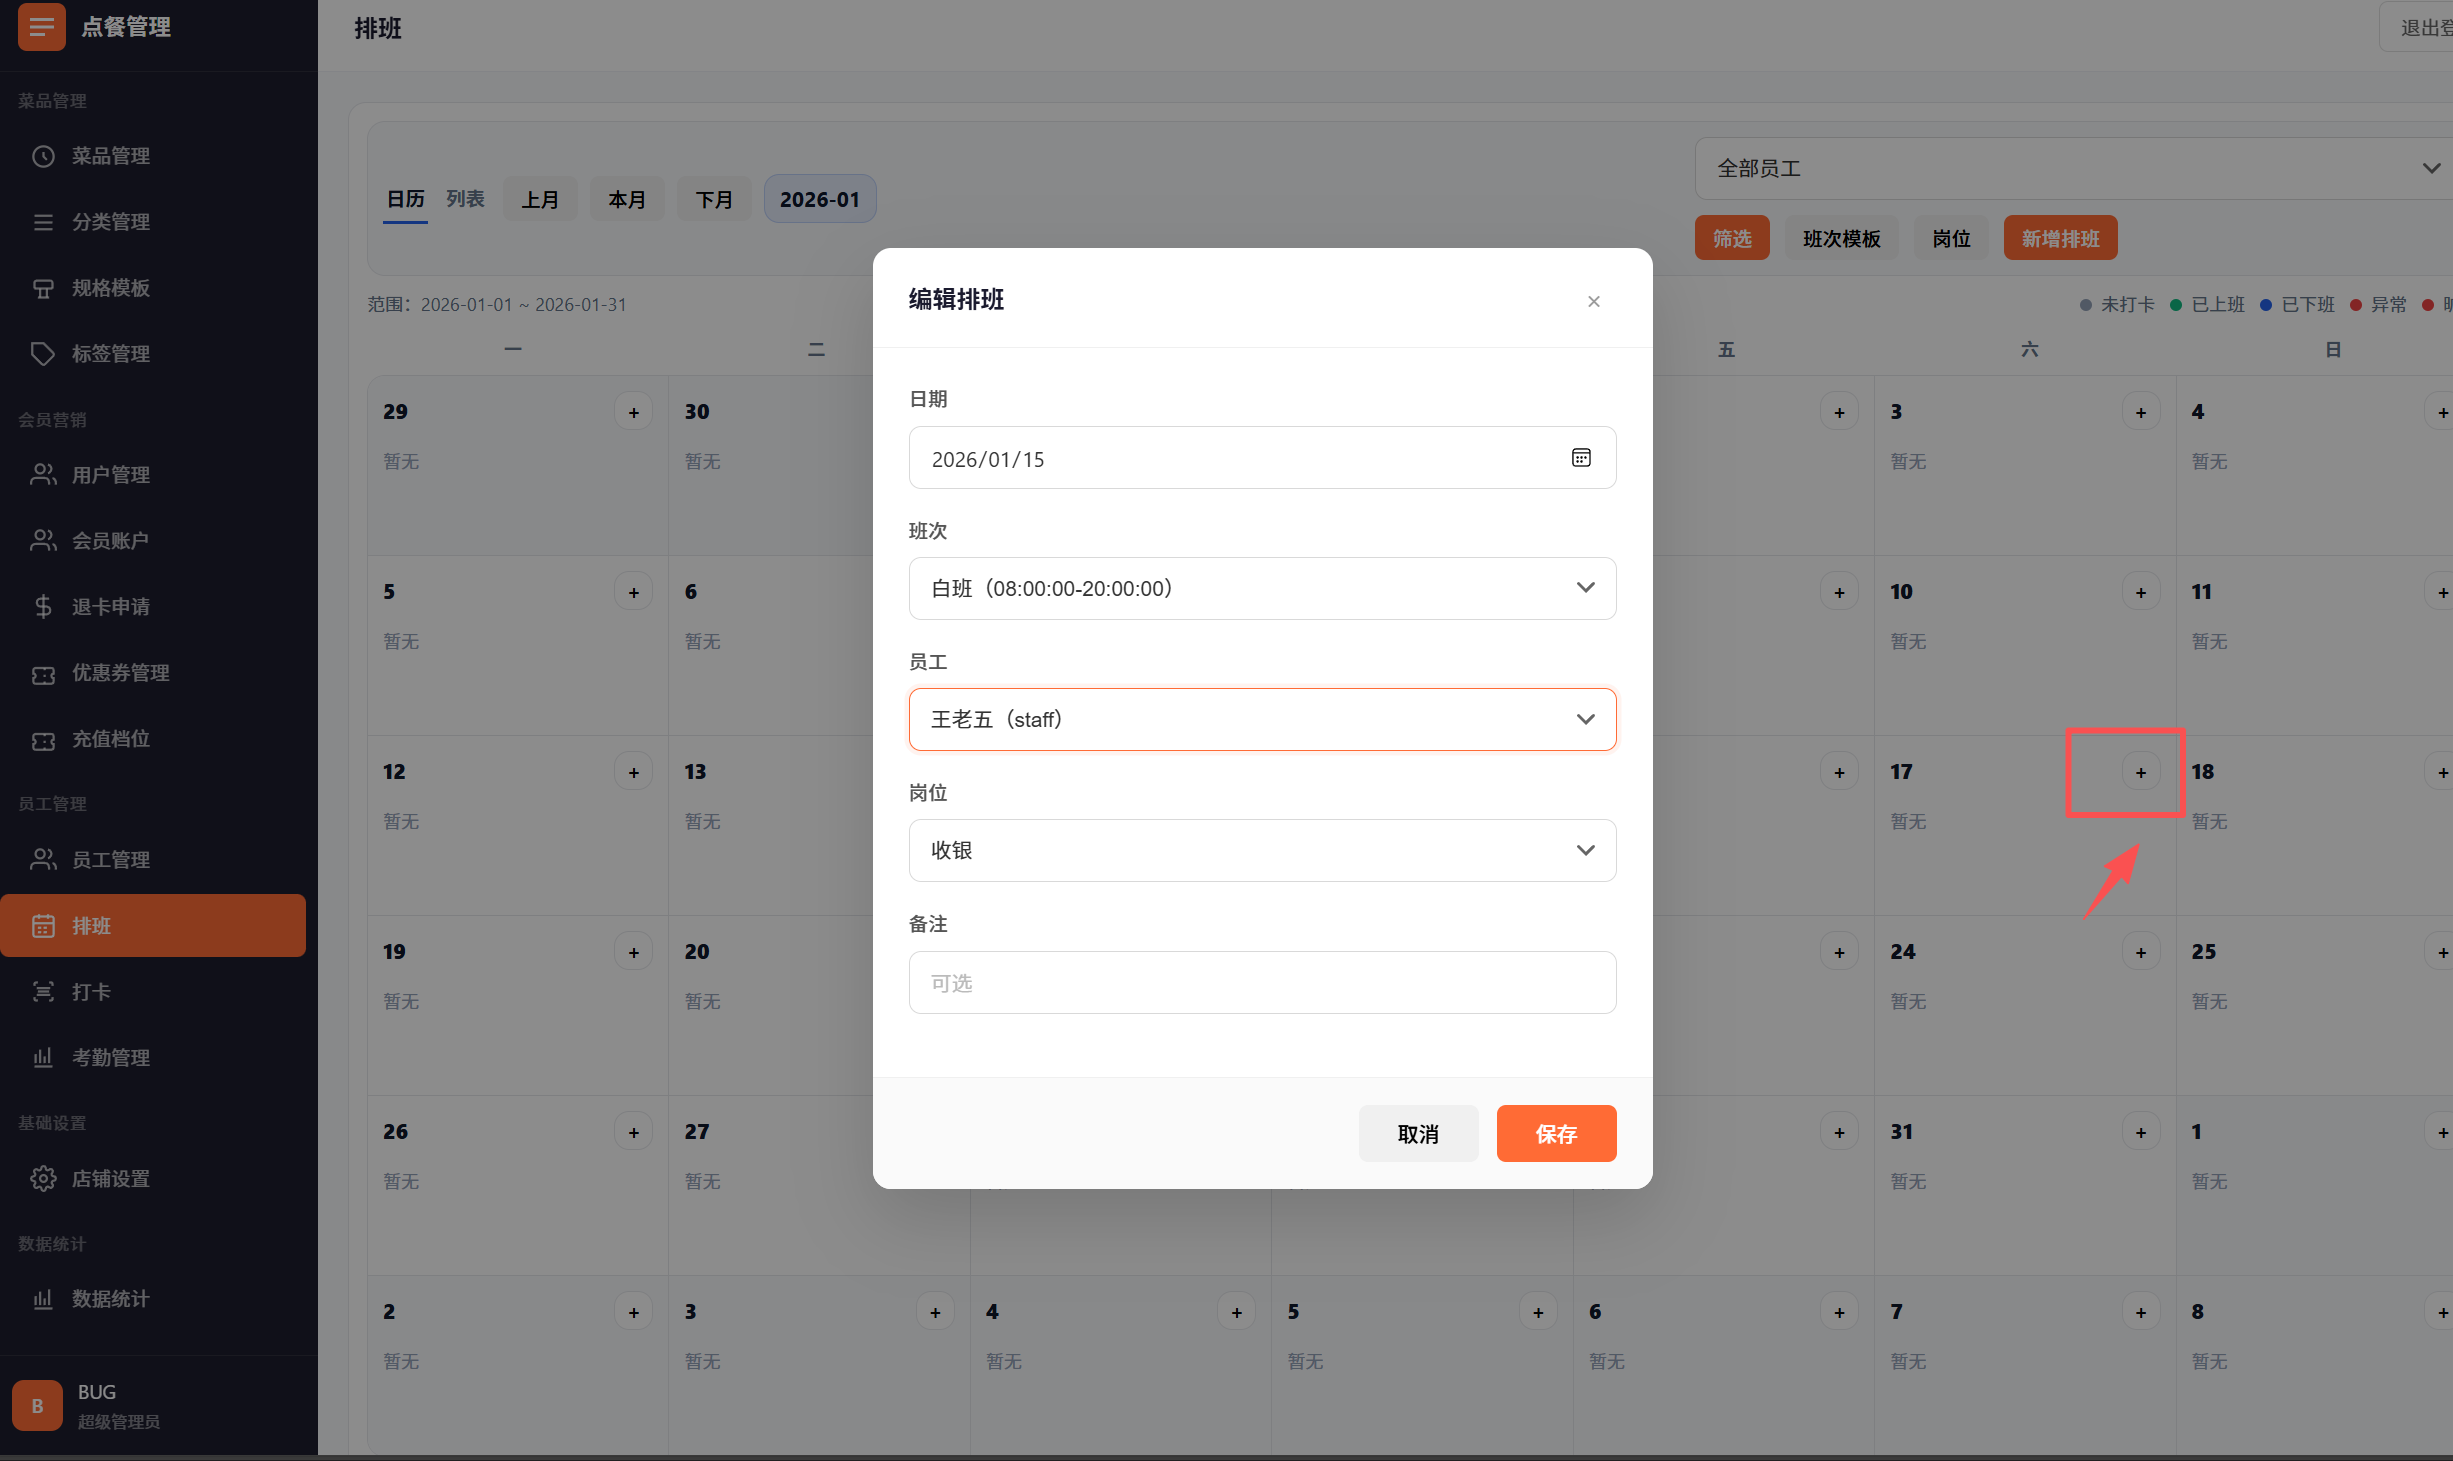This screenshot has height=1461, width=2453.
Task: Click the 2026-01 month picker
Action: click(819, 199)
